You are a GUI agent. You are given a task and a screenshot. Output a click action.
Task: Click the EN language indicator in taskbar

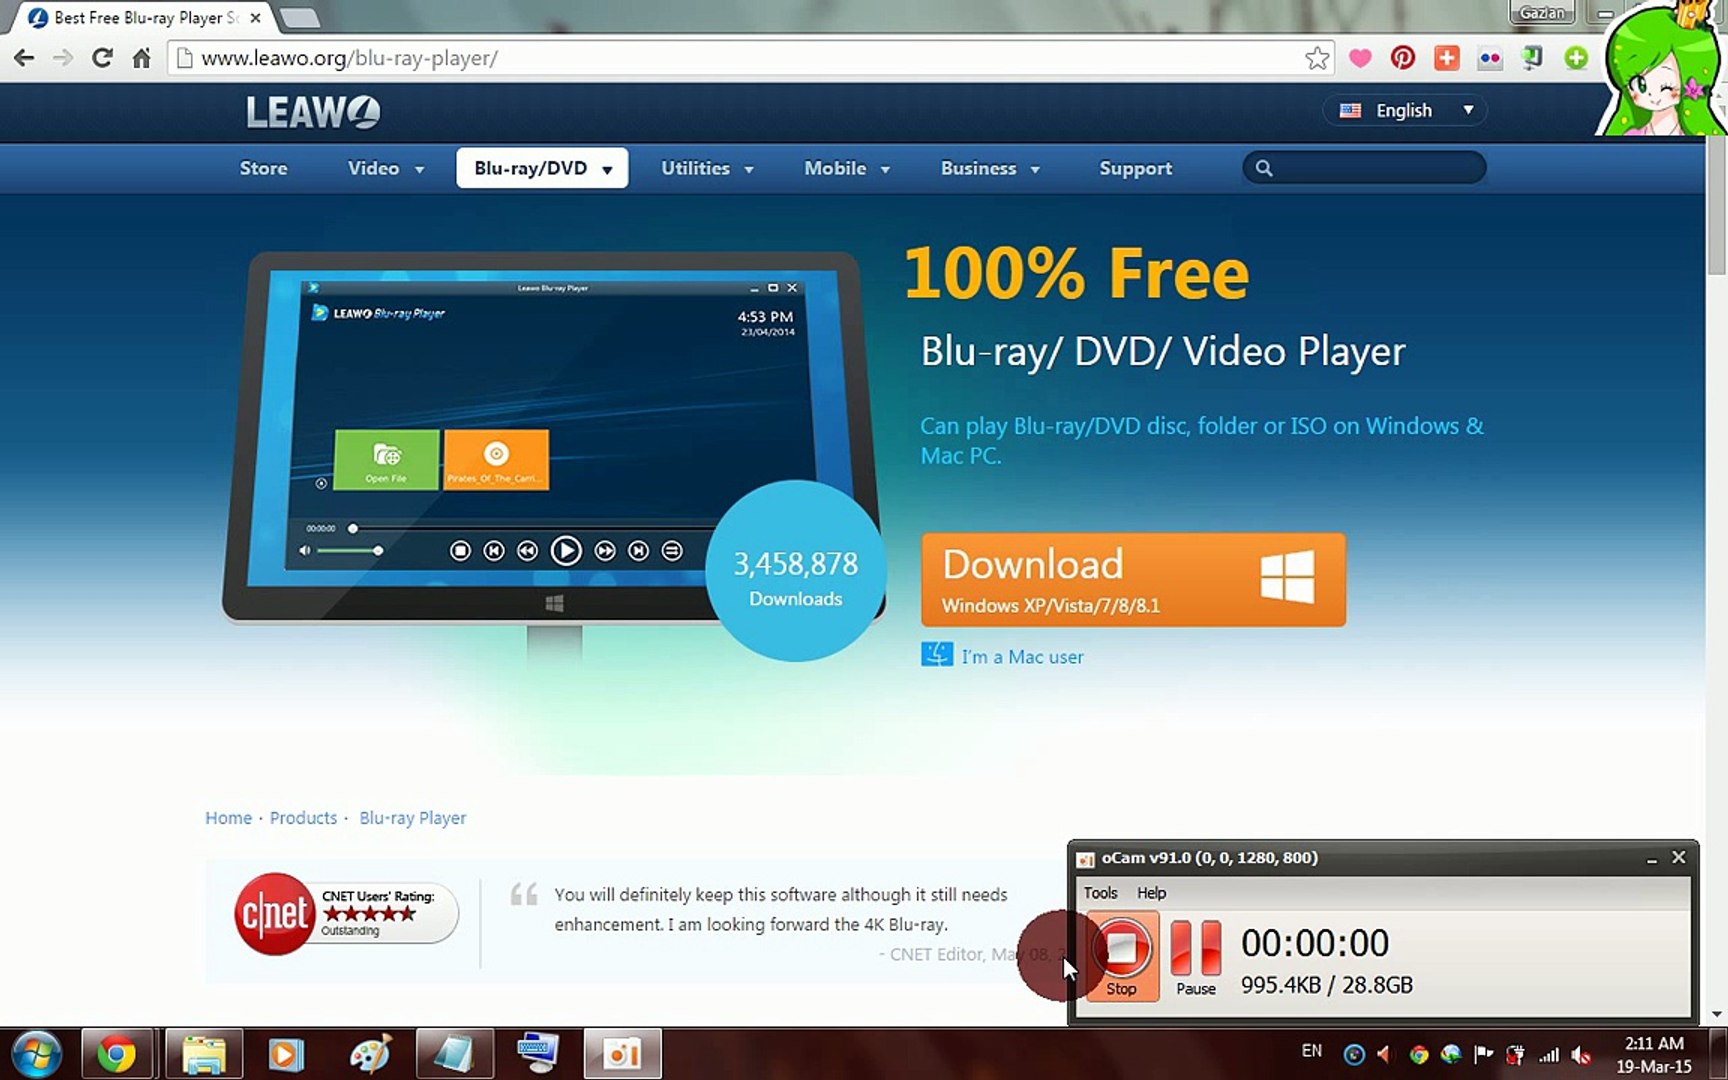pyautogui.click(x=1311, y=1051)
